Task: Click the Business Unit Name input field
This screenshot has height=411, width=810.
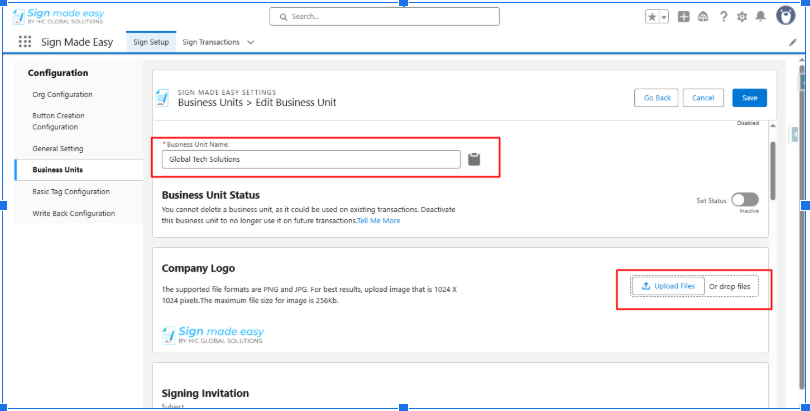Action: 311,160
